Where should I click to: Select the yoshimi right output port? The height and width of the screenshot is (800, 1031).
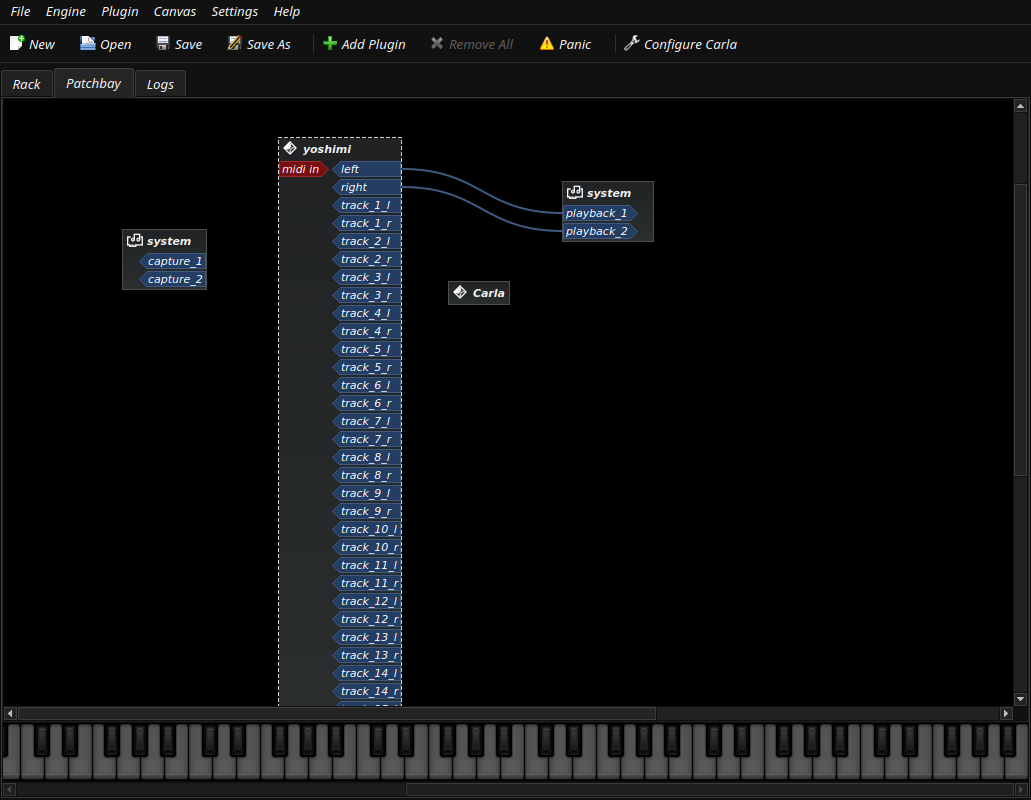click(367, 187)
